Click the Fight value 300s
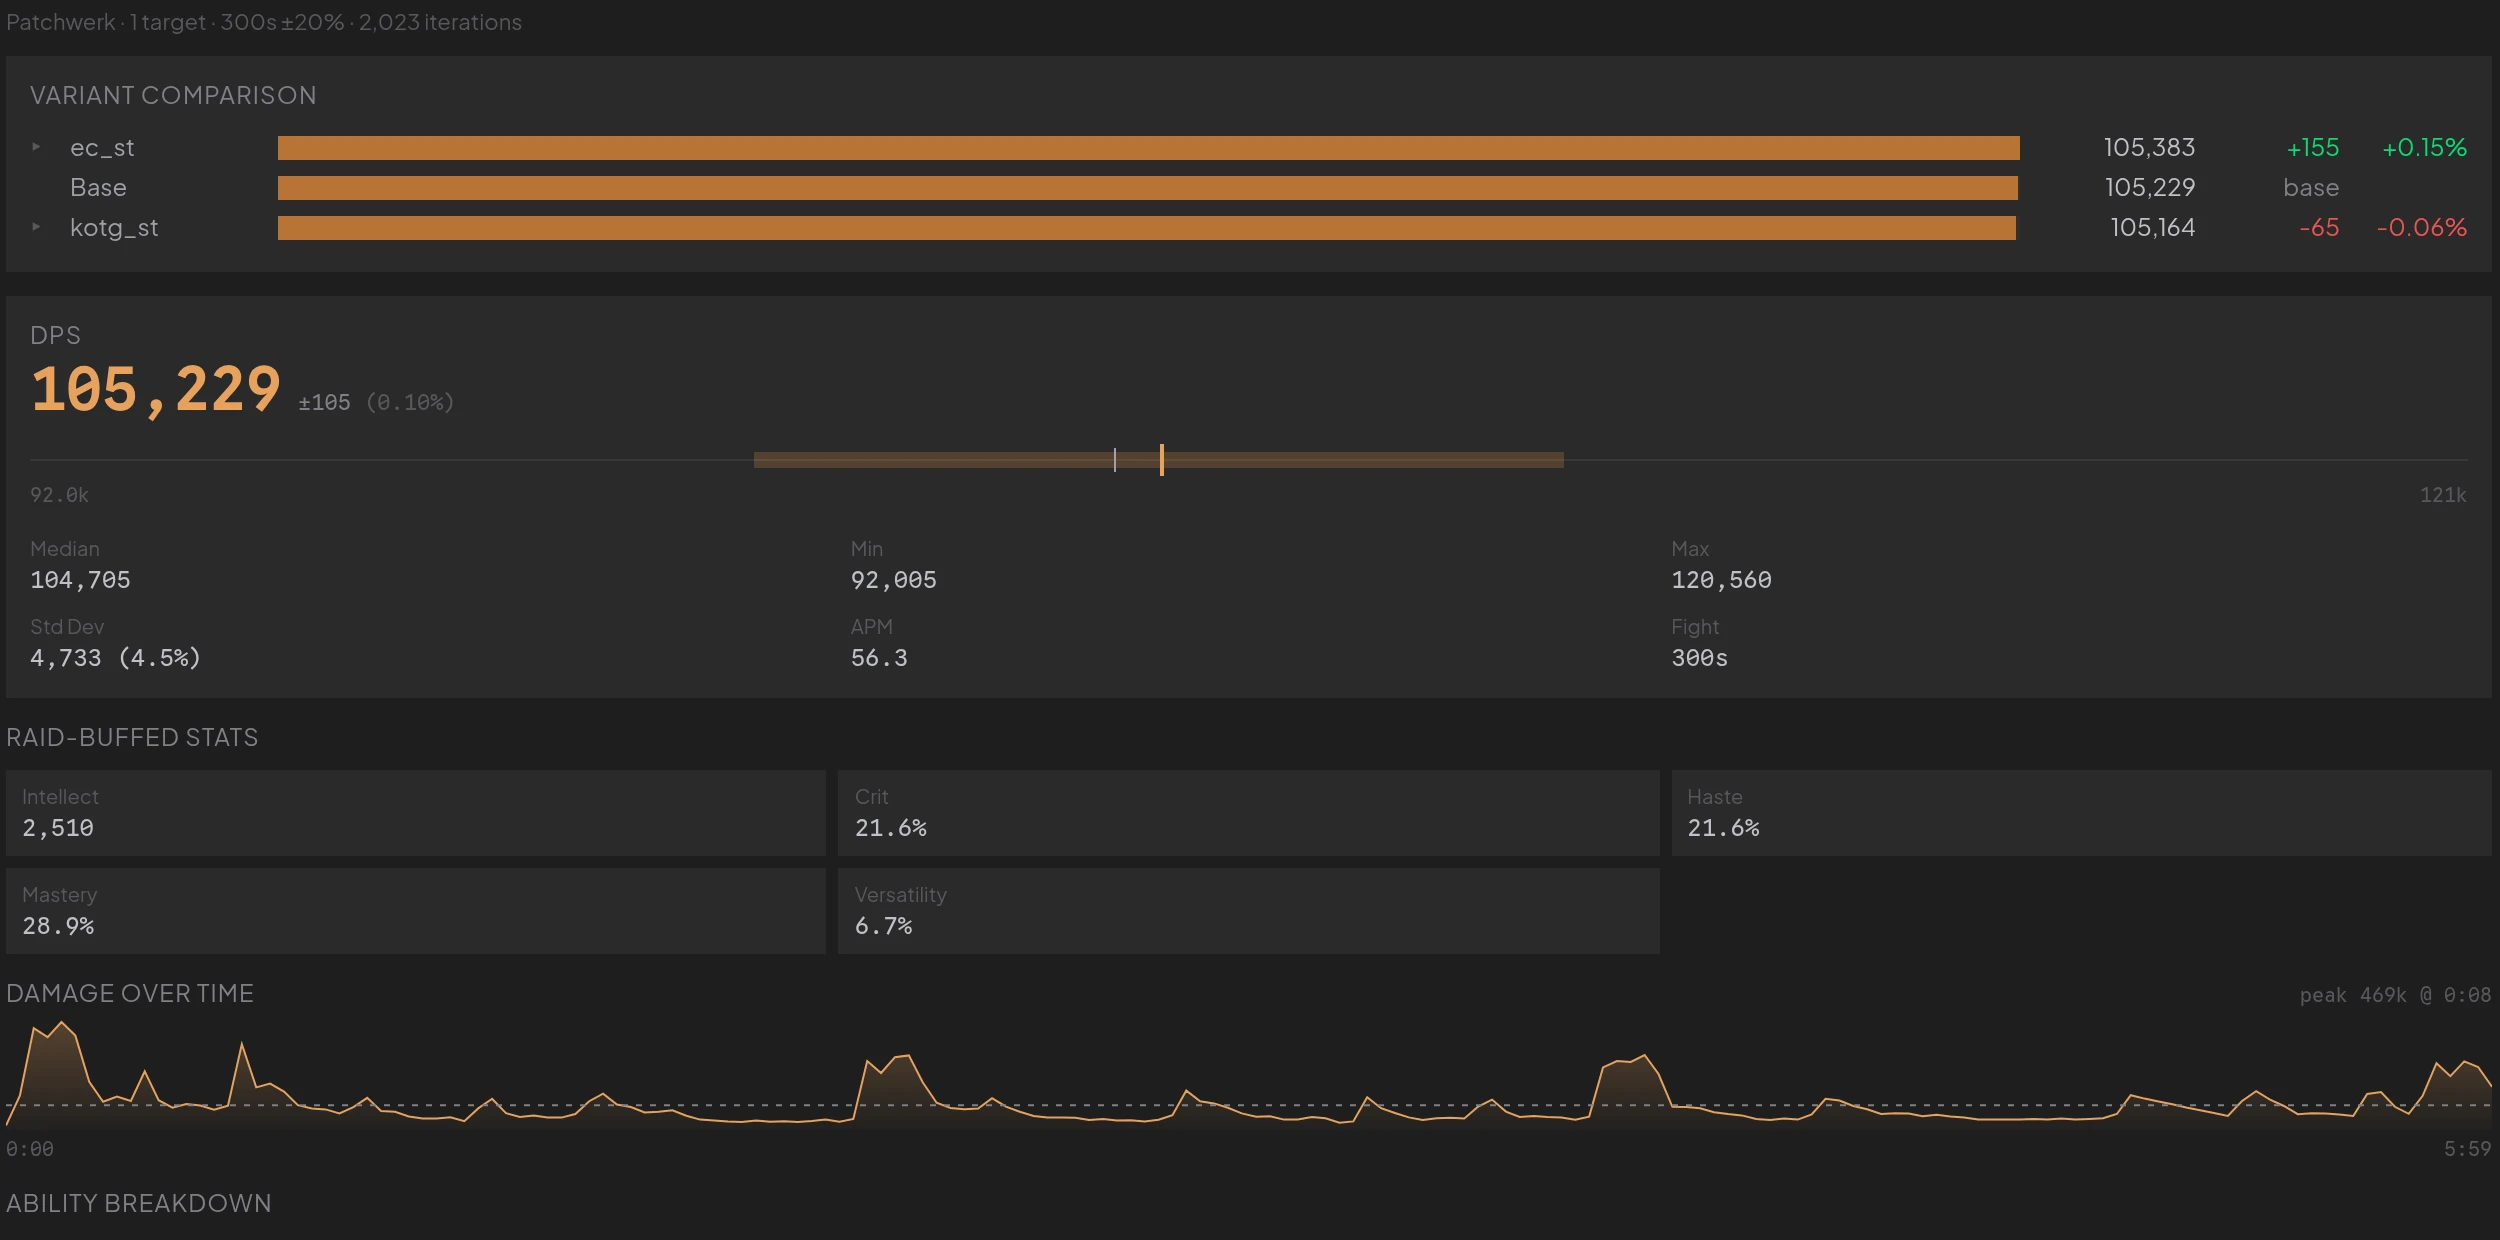This screenshot has width=2500, height=1240. point(1699,658)
